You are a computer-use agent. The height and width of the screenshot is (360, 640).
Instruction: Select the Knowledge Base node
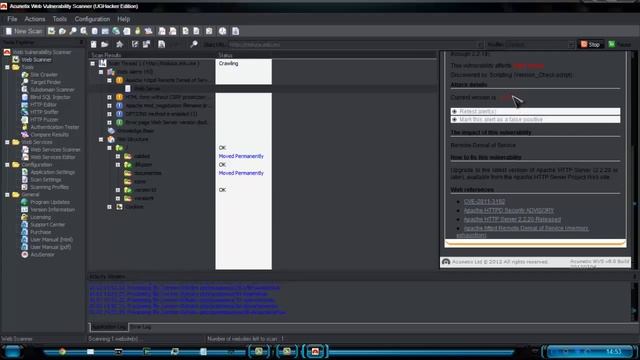point(135,131)
